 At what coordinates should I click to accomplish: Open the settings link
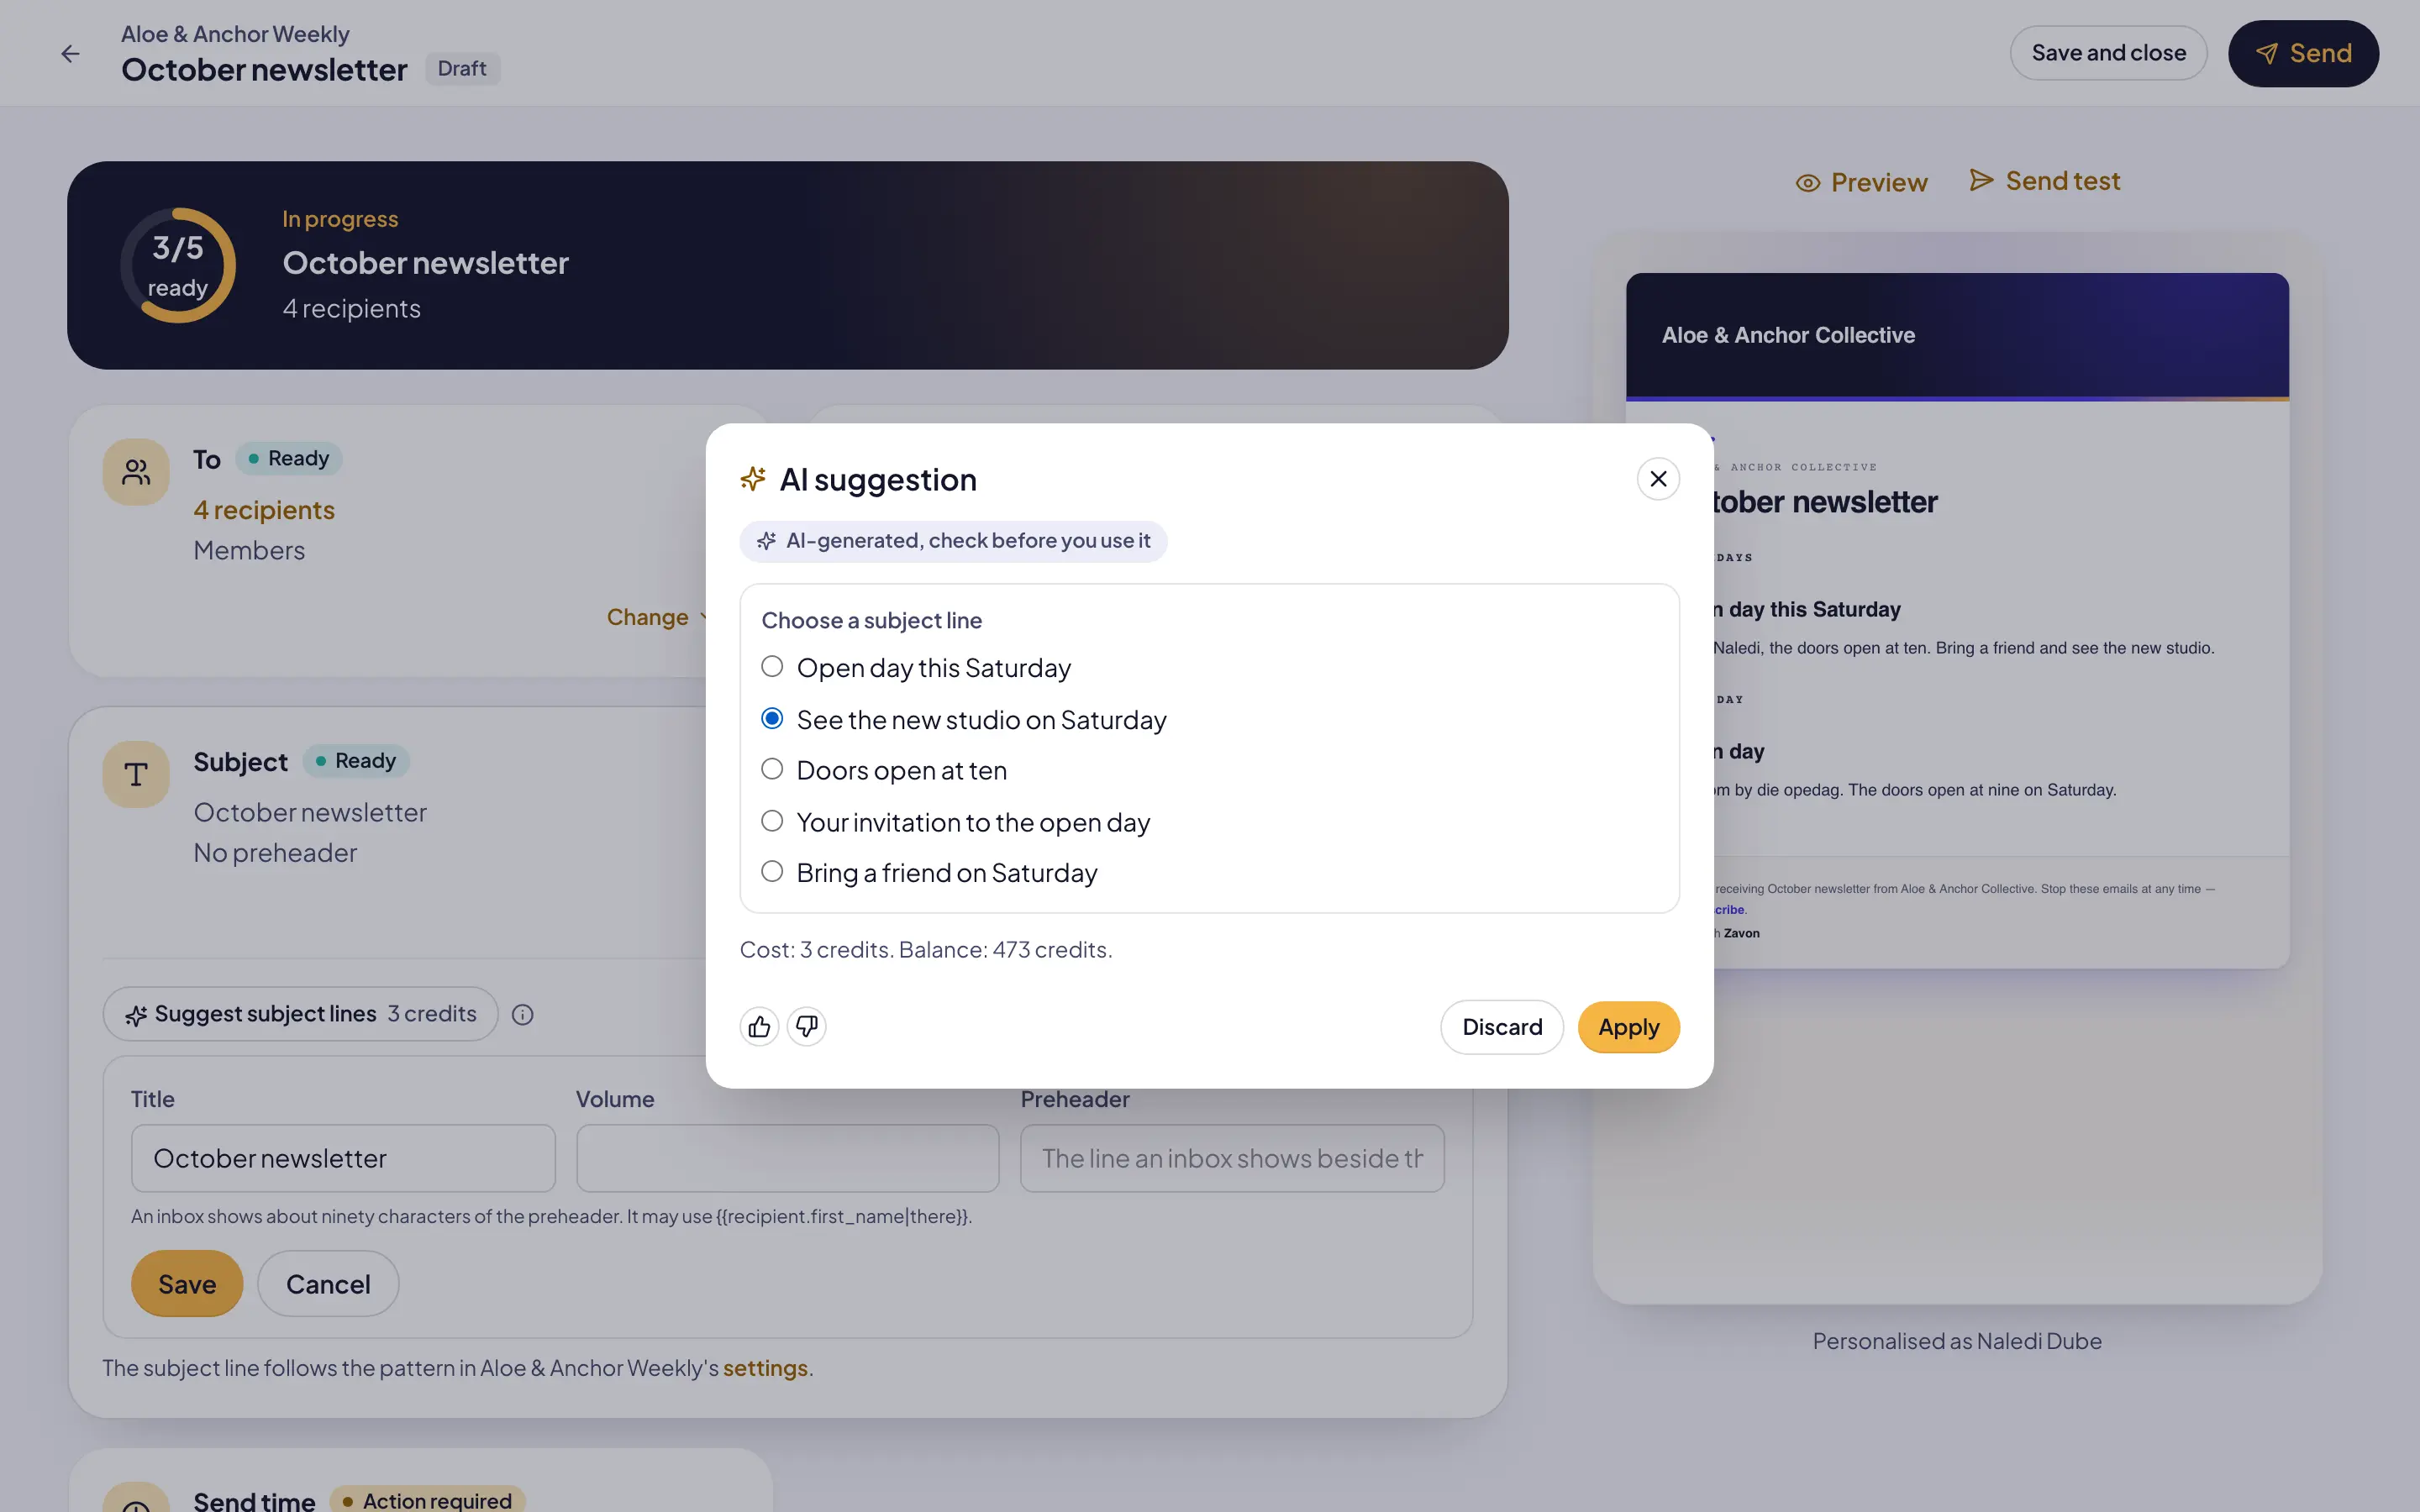click(765, 1368)
